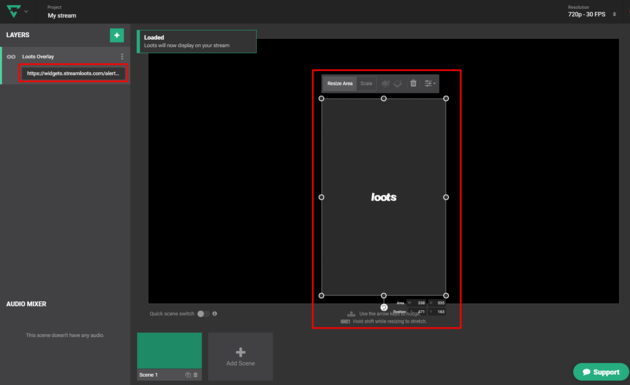The image size is (630, 385).
Task: Click the Area width field
Action: tap(416, 303)
